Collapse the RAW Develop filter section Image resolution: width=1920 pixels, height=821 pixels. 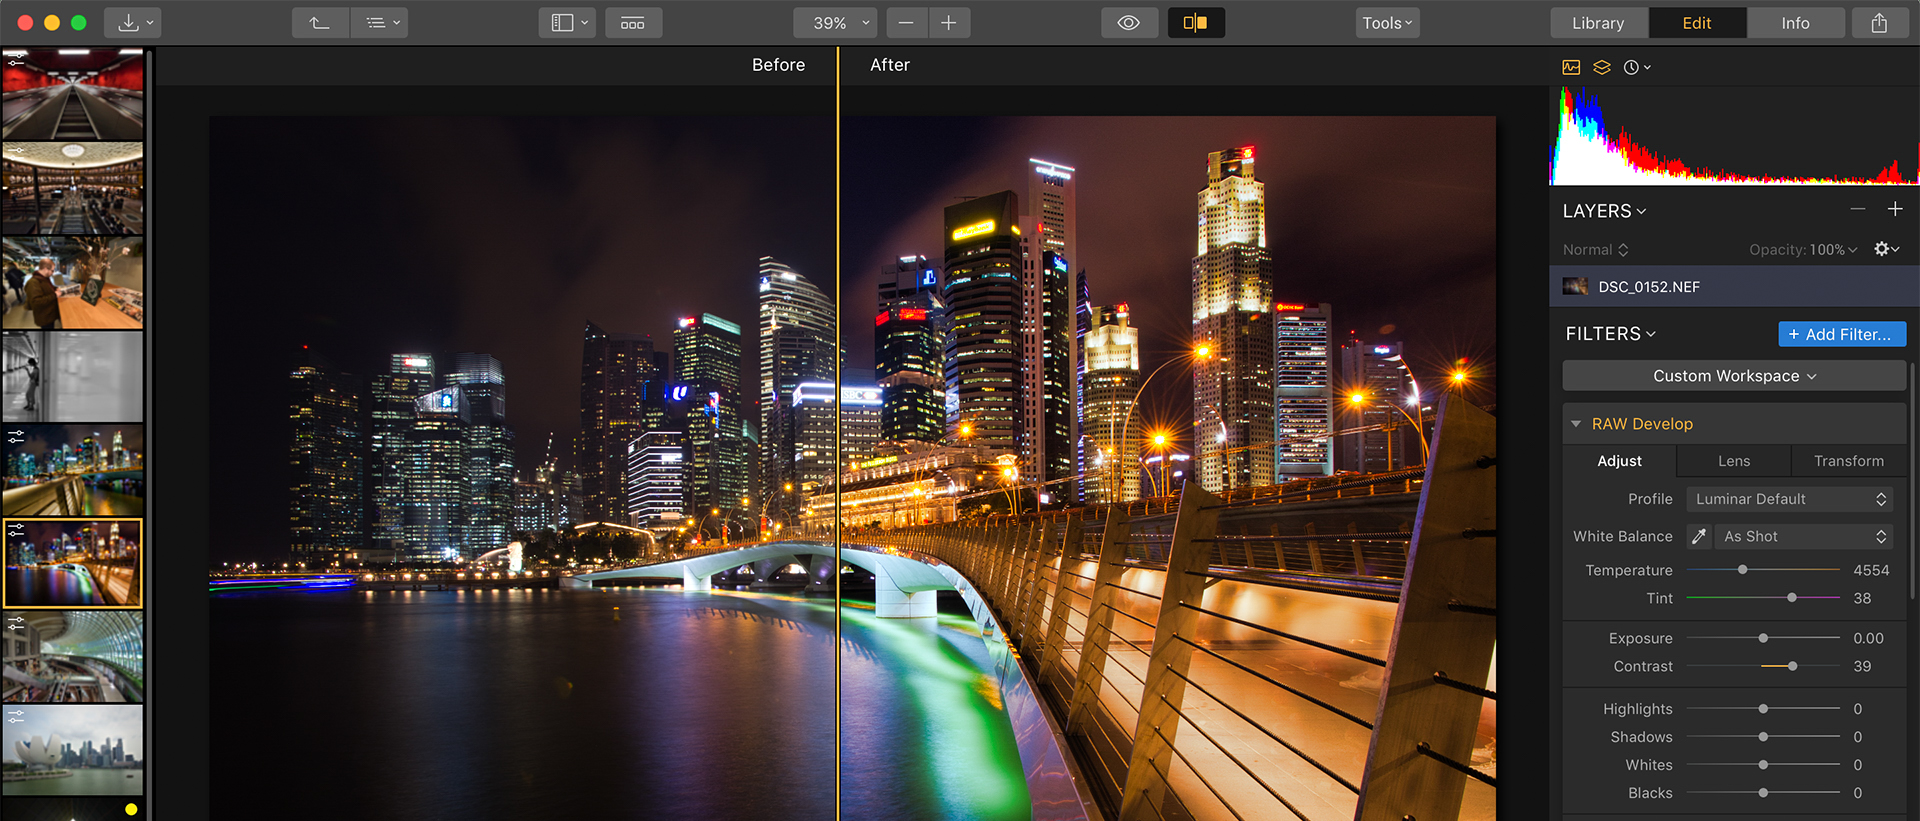pyautogui.click(x=1576, y=424)
